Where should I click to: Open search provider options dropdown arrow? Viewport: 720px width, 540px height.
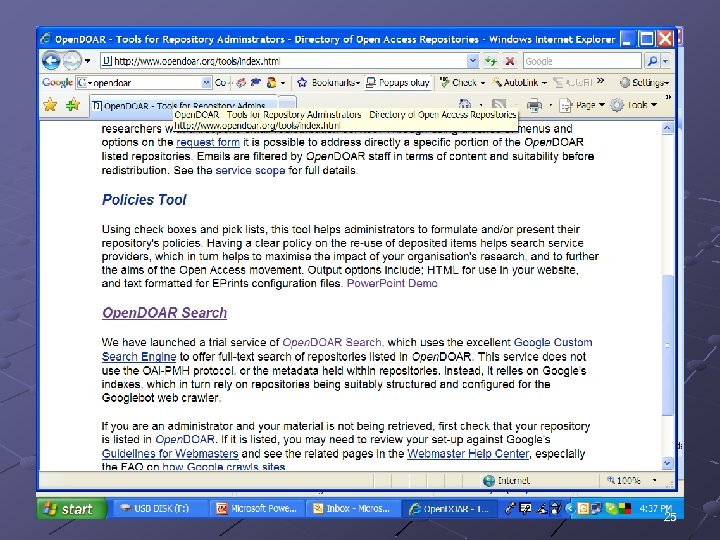(x=666, y=61)
